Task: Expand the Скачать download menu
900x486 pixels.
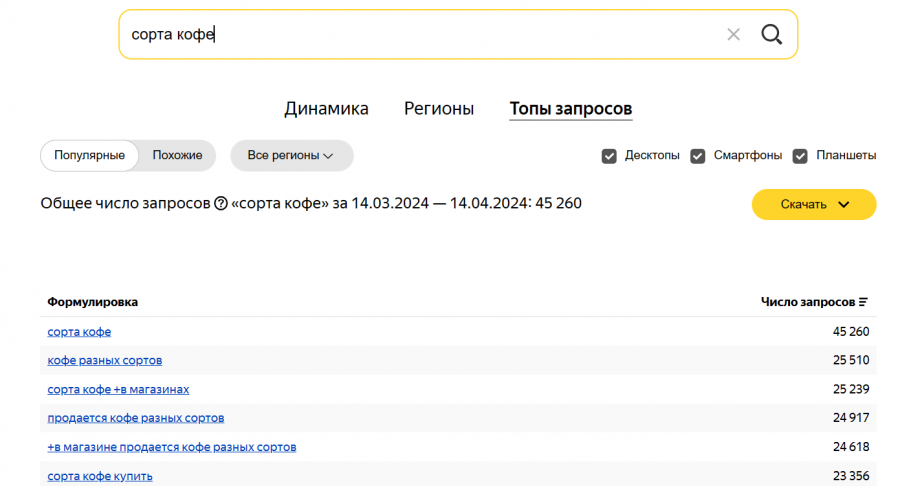Action: [814, 204]
